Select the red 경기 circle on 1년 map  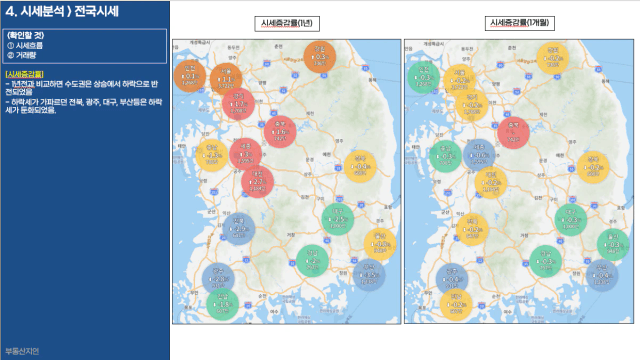pyautogui.click(x=239, y=104)
